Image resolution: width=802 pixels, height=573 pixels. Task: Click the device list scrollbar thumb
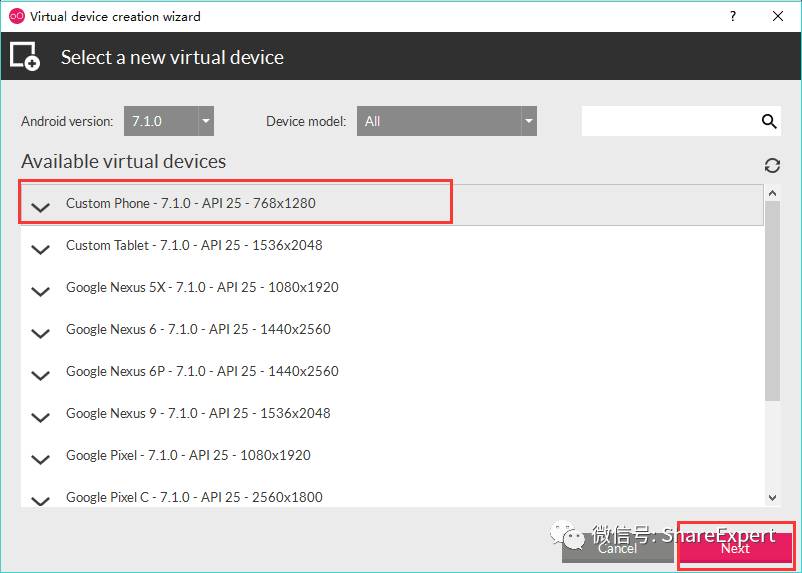pyautogui.click(x=772, y=301)
